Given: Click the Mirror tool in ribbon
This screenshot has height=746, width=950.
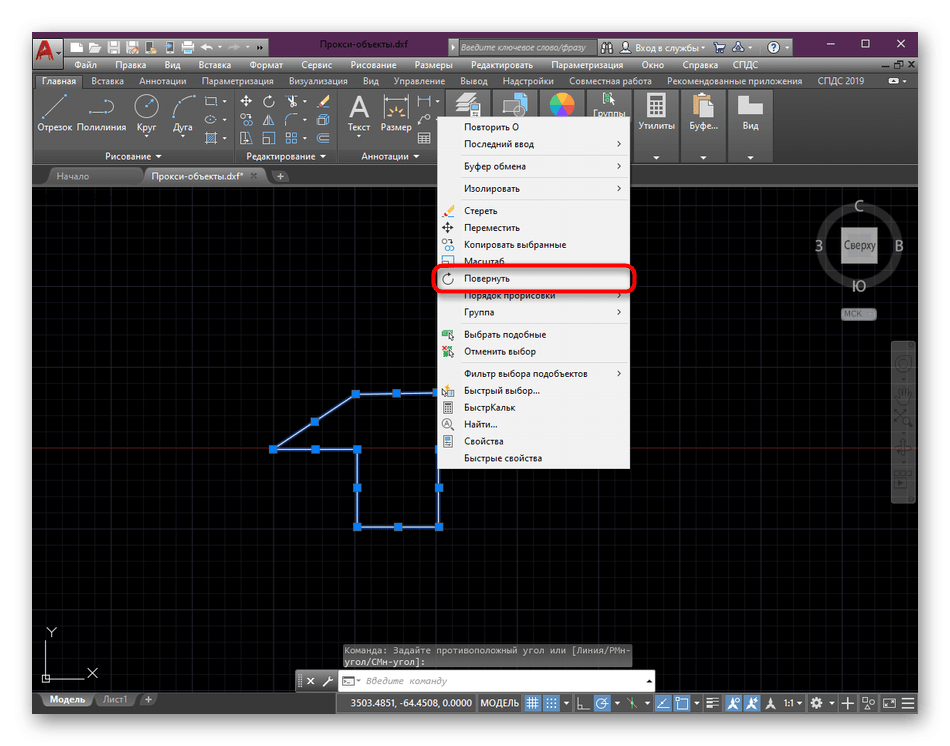Looking at the screenshot, I should [x=268, y=119].
